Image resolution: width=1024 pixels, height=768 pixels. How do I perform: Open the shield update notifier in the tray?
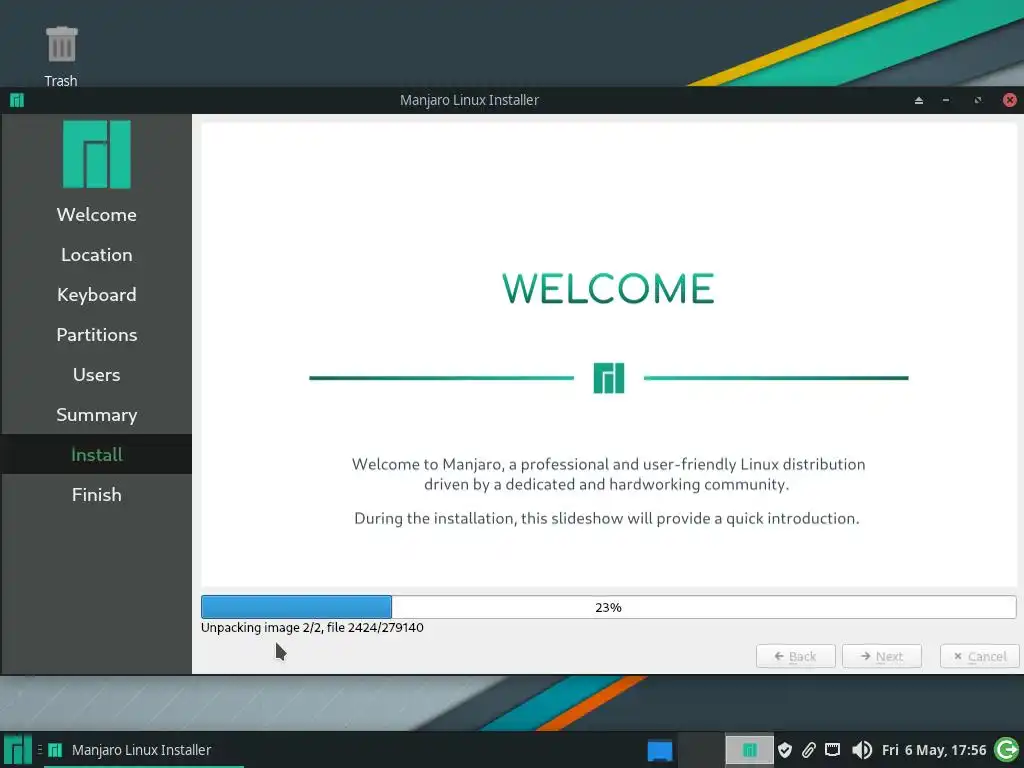pos(785,750)
